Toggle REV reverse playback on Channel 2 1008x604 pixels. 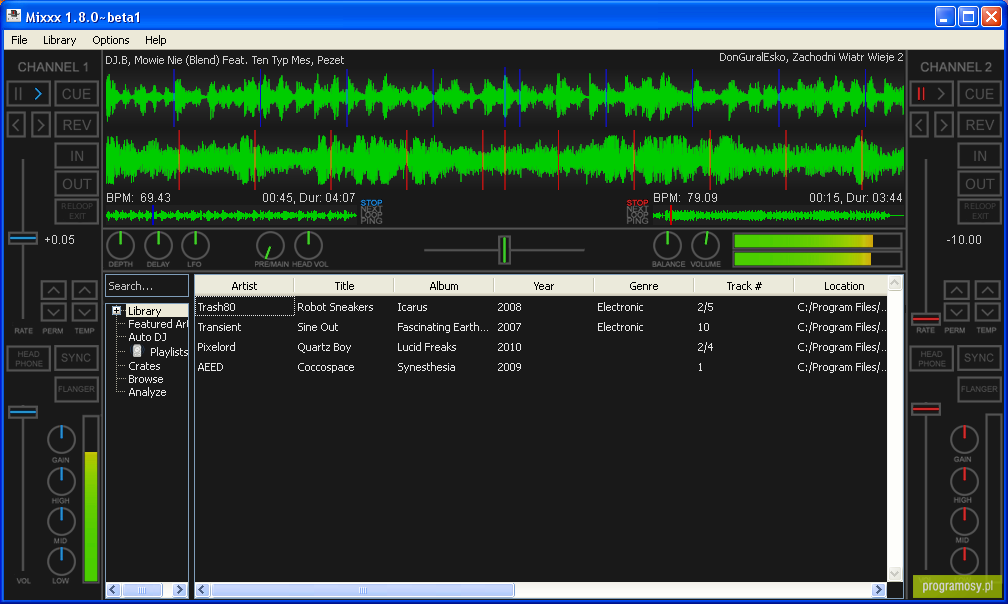pyautogui.click(x=979, y=125)
